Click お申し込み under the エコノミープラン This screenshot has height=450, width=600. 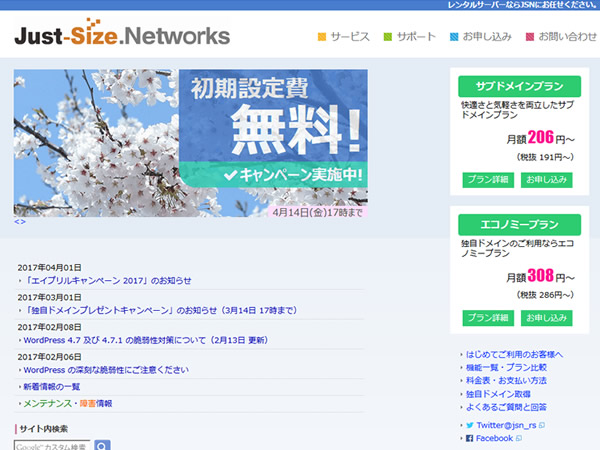coord(546,318)
